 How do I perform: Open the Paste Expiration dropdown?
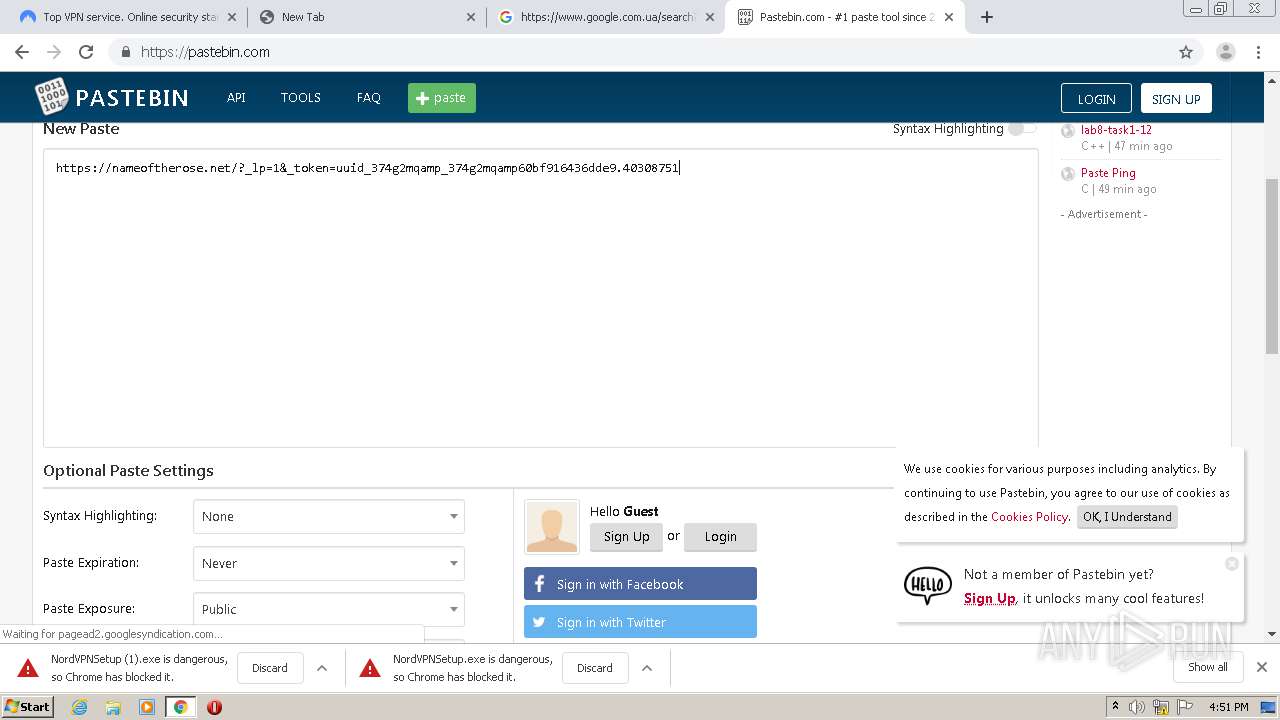[x=329, y=563]
